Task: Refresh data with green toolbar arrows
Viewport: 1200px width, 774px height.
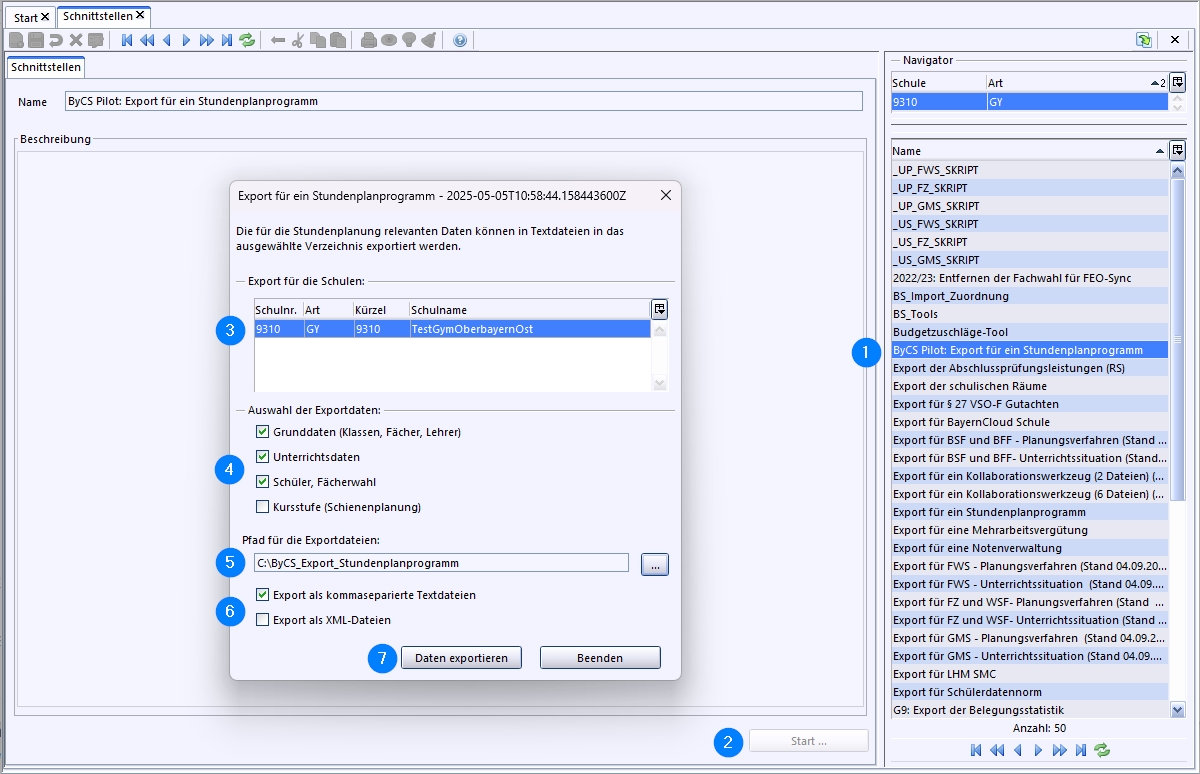Action: [x=247, y=40]
